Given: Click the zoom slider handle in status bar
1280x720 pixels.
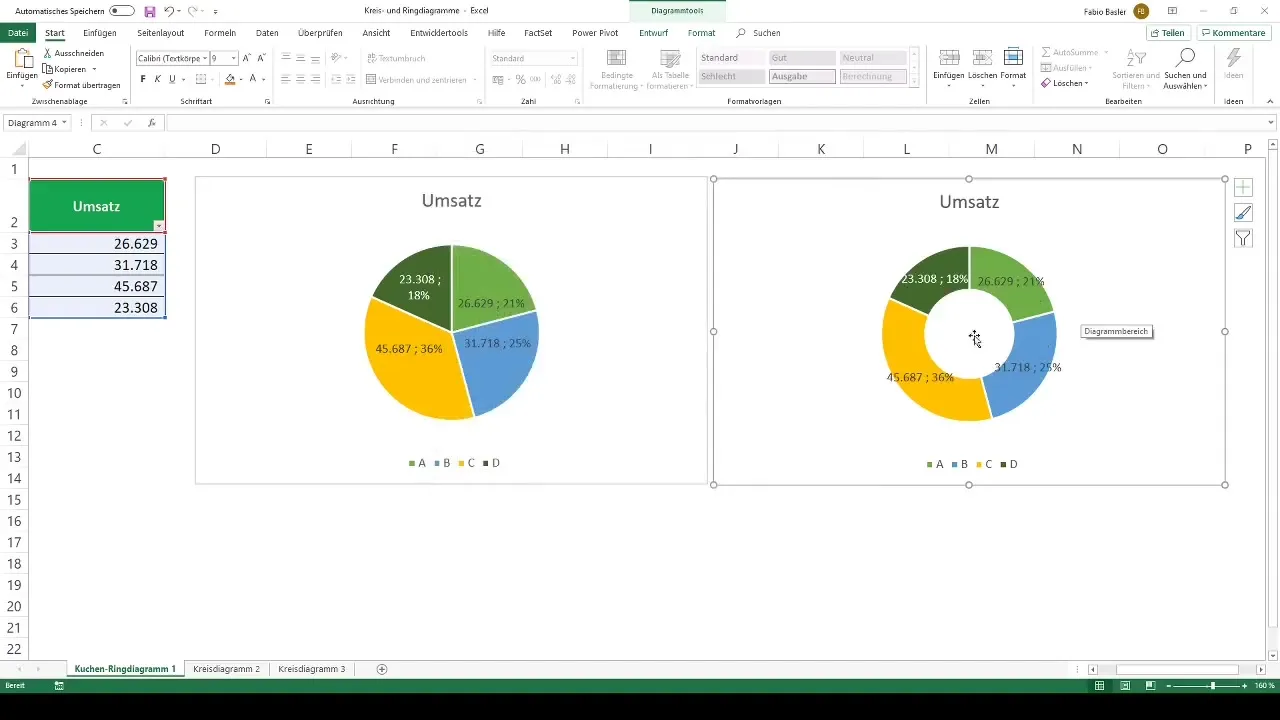Looking at the screenshot, I should pos(1213,686).
